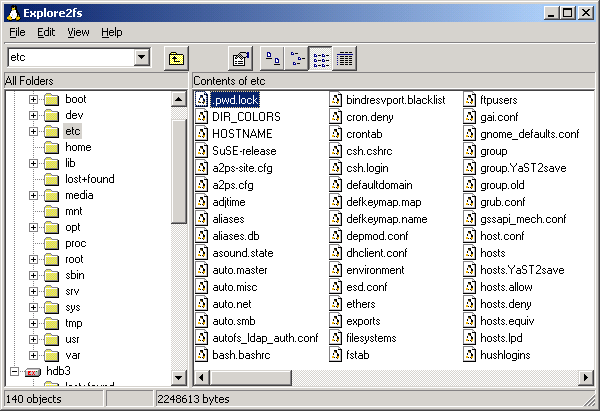Click the Explore2fs penguin title icon

pyautogui.click(x=13, y=13)
